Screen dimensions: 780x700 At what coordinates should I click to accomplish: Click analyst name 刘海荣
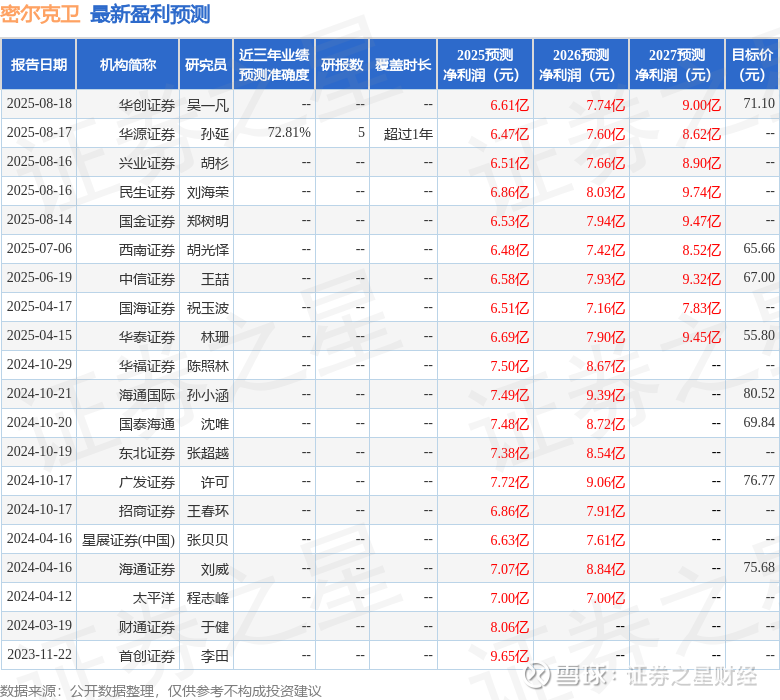[x=207, y=192]
